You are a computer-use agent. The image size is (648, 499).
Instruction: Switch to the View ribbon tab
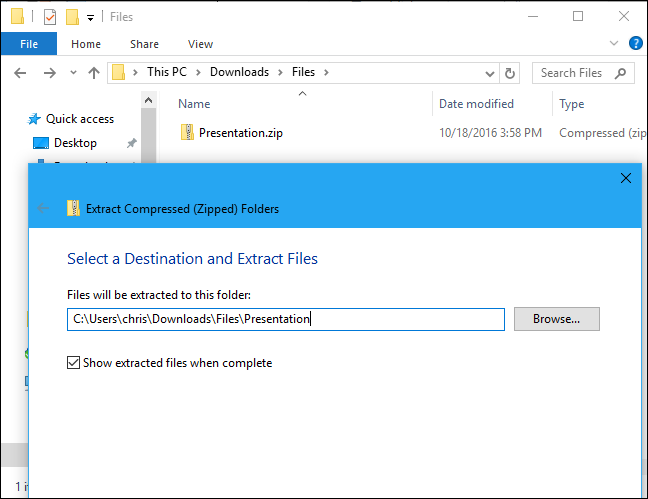[x=200, y=44]
